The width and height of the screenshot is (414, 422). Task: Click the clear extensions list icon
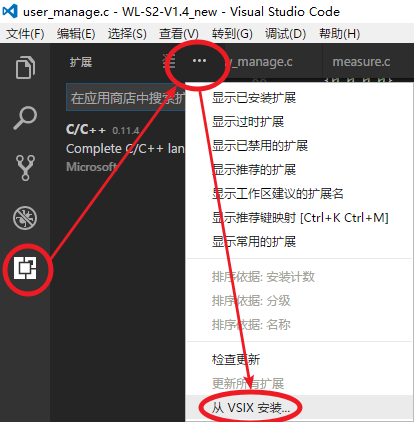tap(169, 61)
